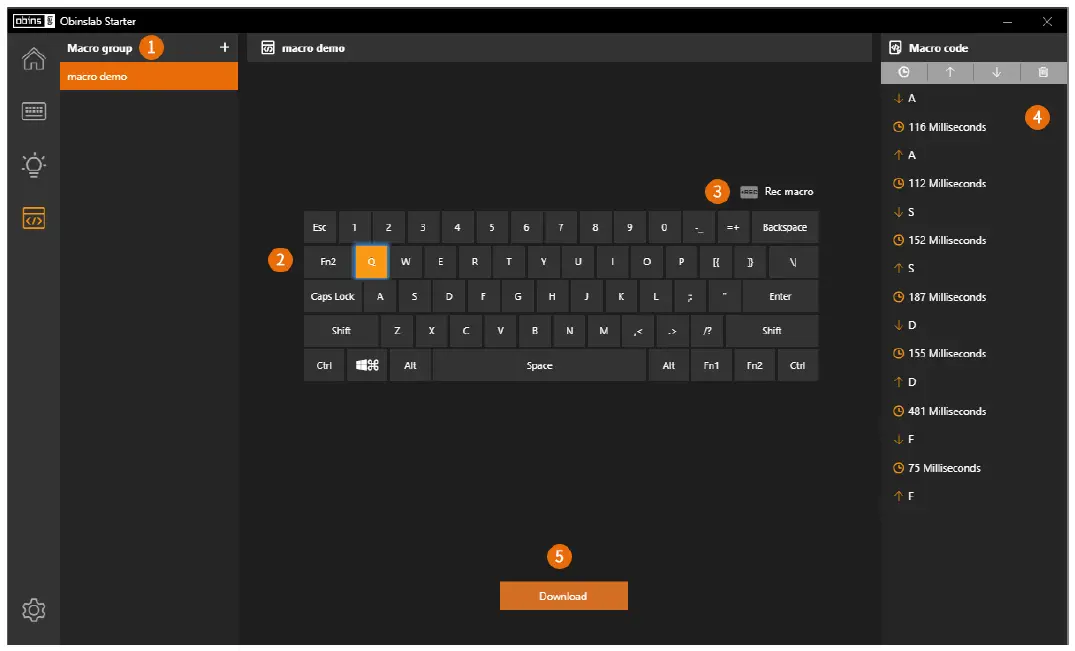Close the Obinslab Starter window
The width and height of the screenshot is (1075, 651).
click(x=1047, y=22)
